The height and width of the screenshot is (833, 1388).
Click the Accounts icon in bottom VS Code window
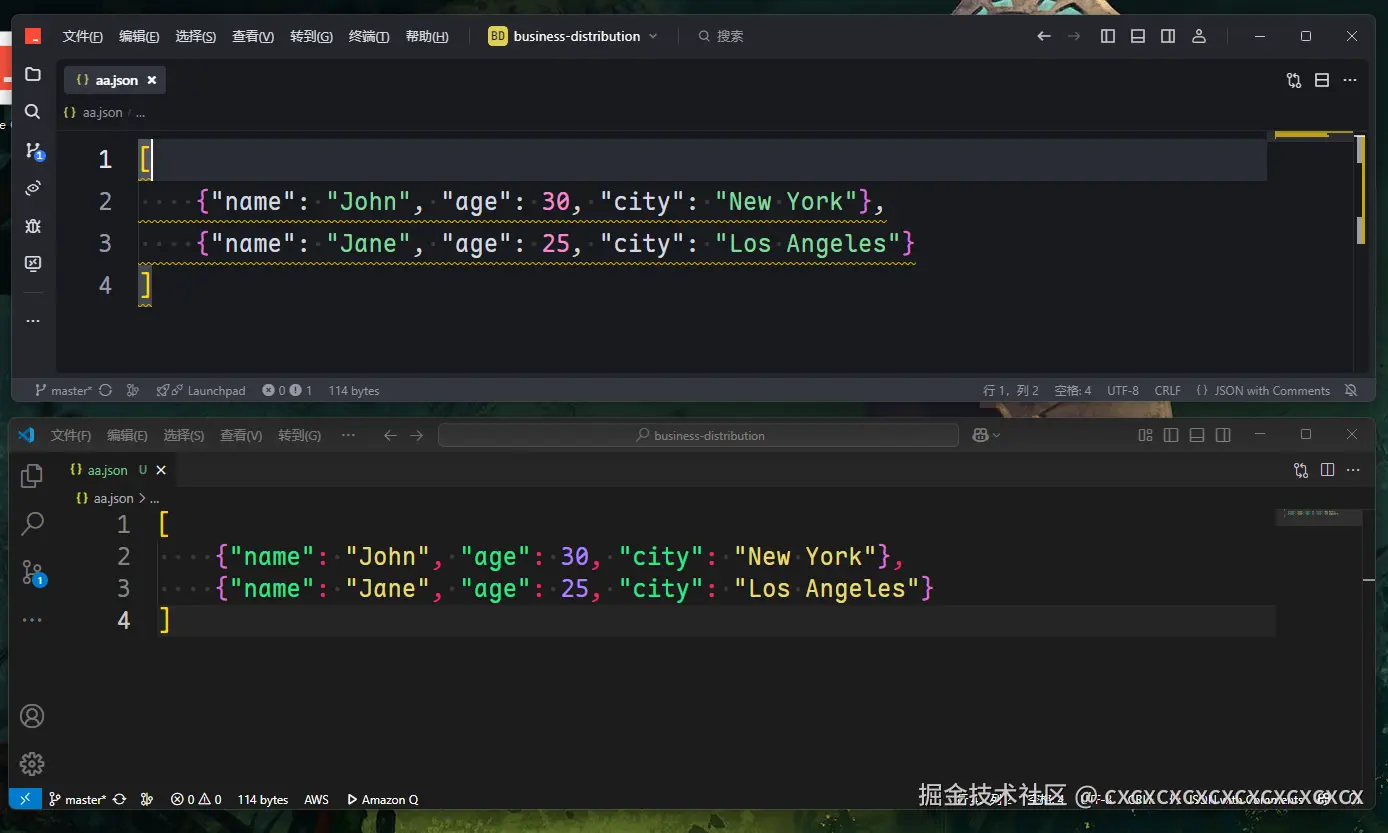[x=32, y=716]
